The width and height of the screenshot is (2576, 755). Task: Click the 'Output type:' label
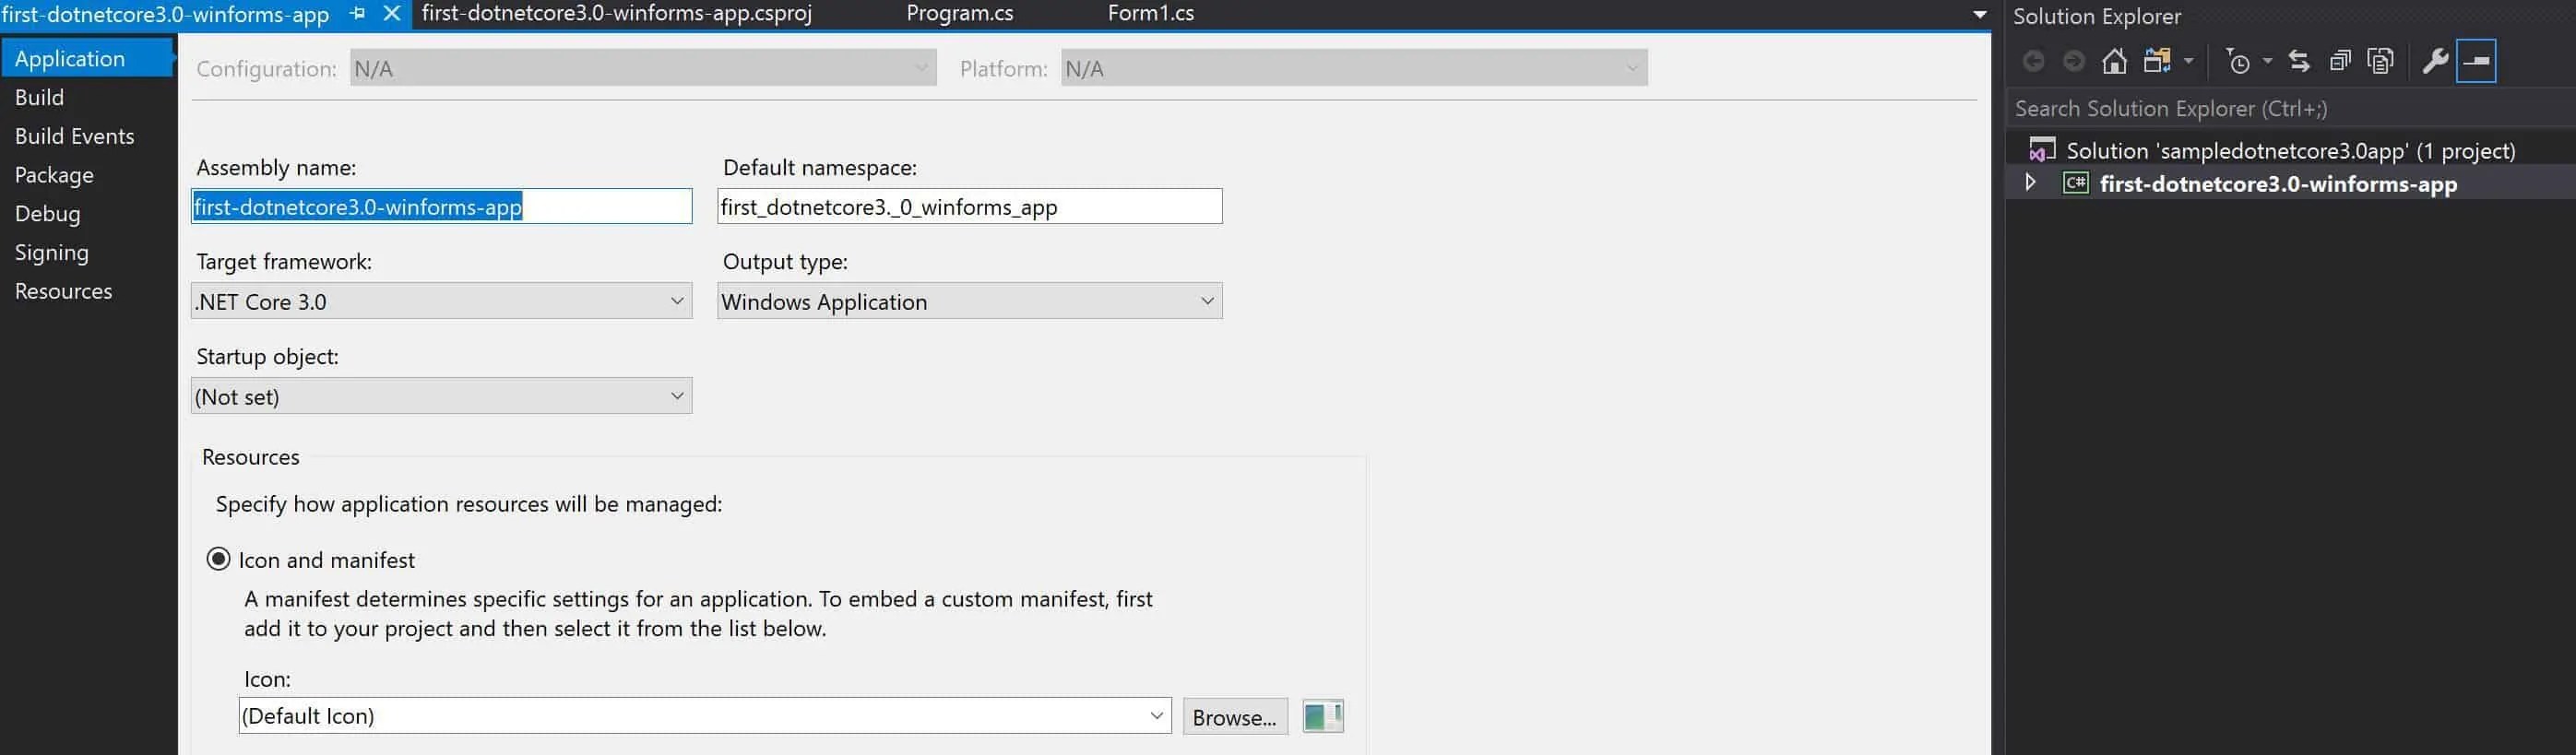[x=785, y=261]
